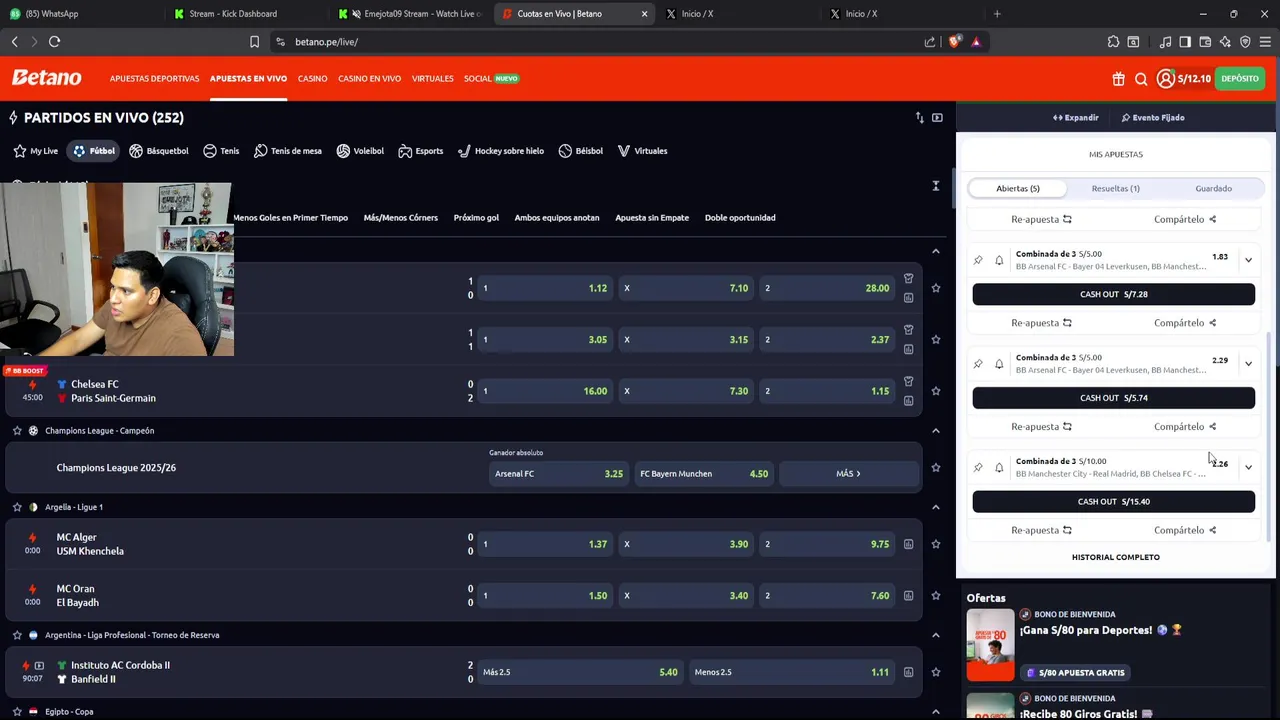Open the S/80 welcome bonus offer thumbnail
This screenshot has width=1280, height=720.
tap(990, 645)
